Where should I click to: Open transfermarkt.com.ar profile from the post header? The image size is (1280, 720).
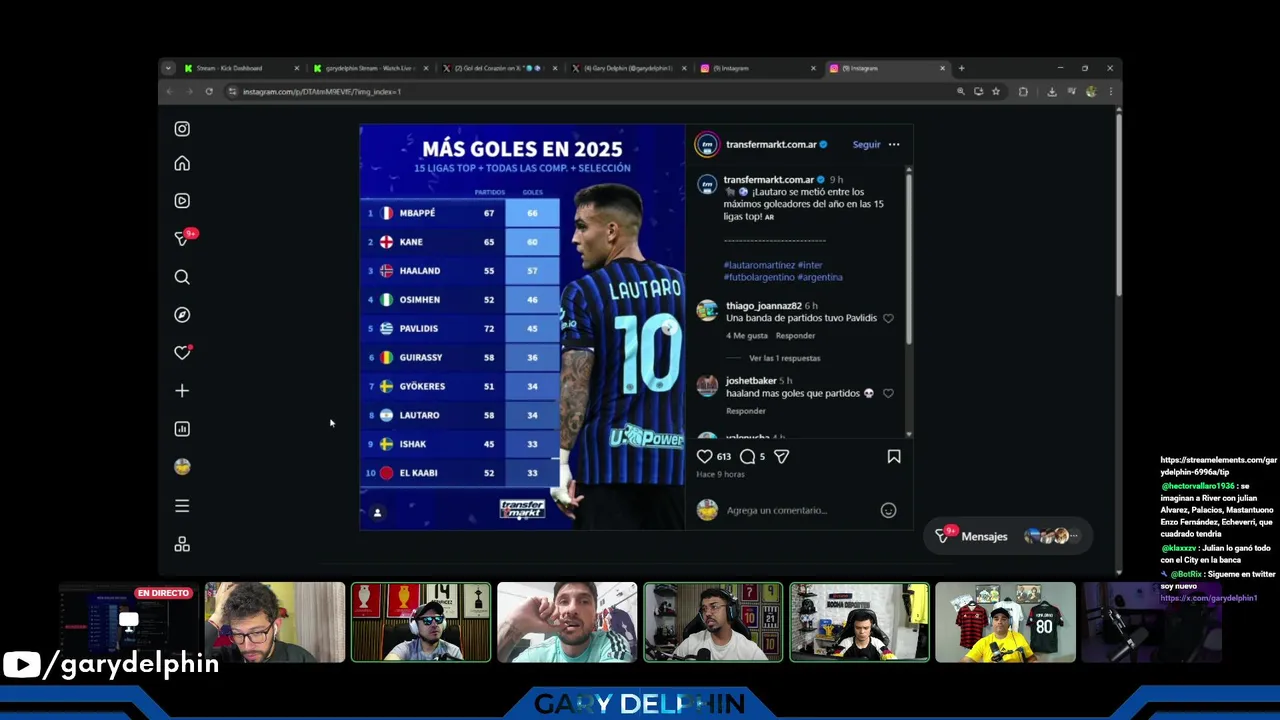(770, 144)
